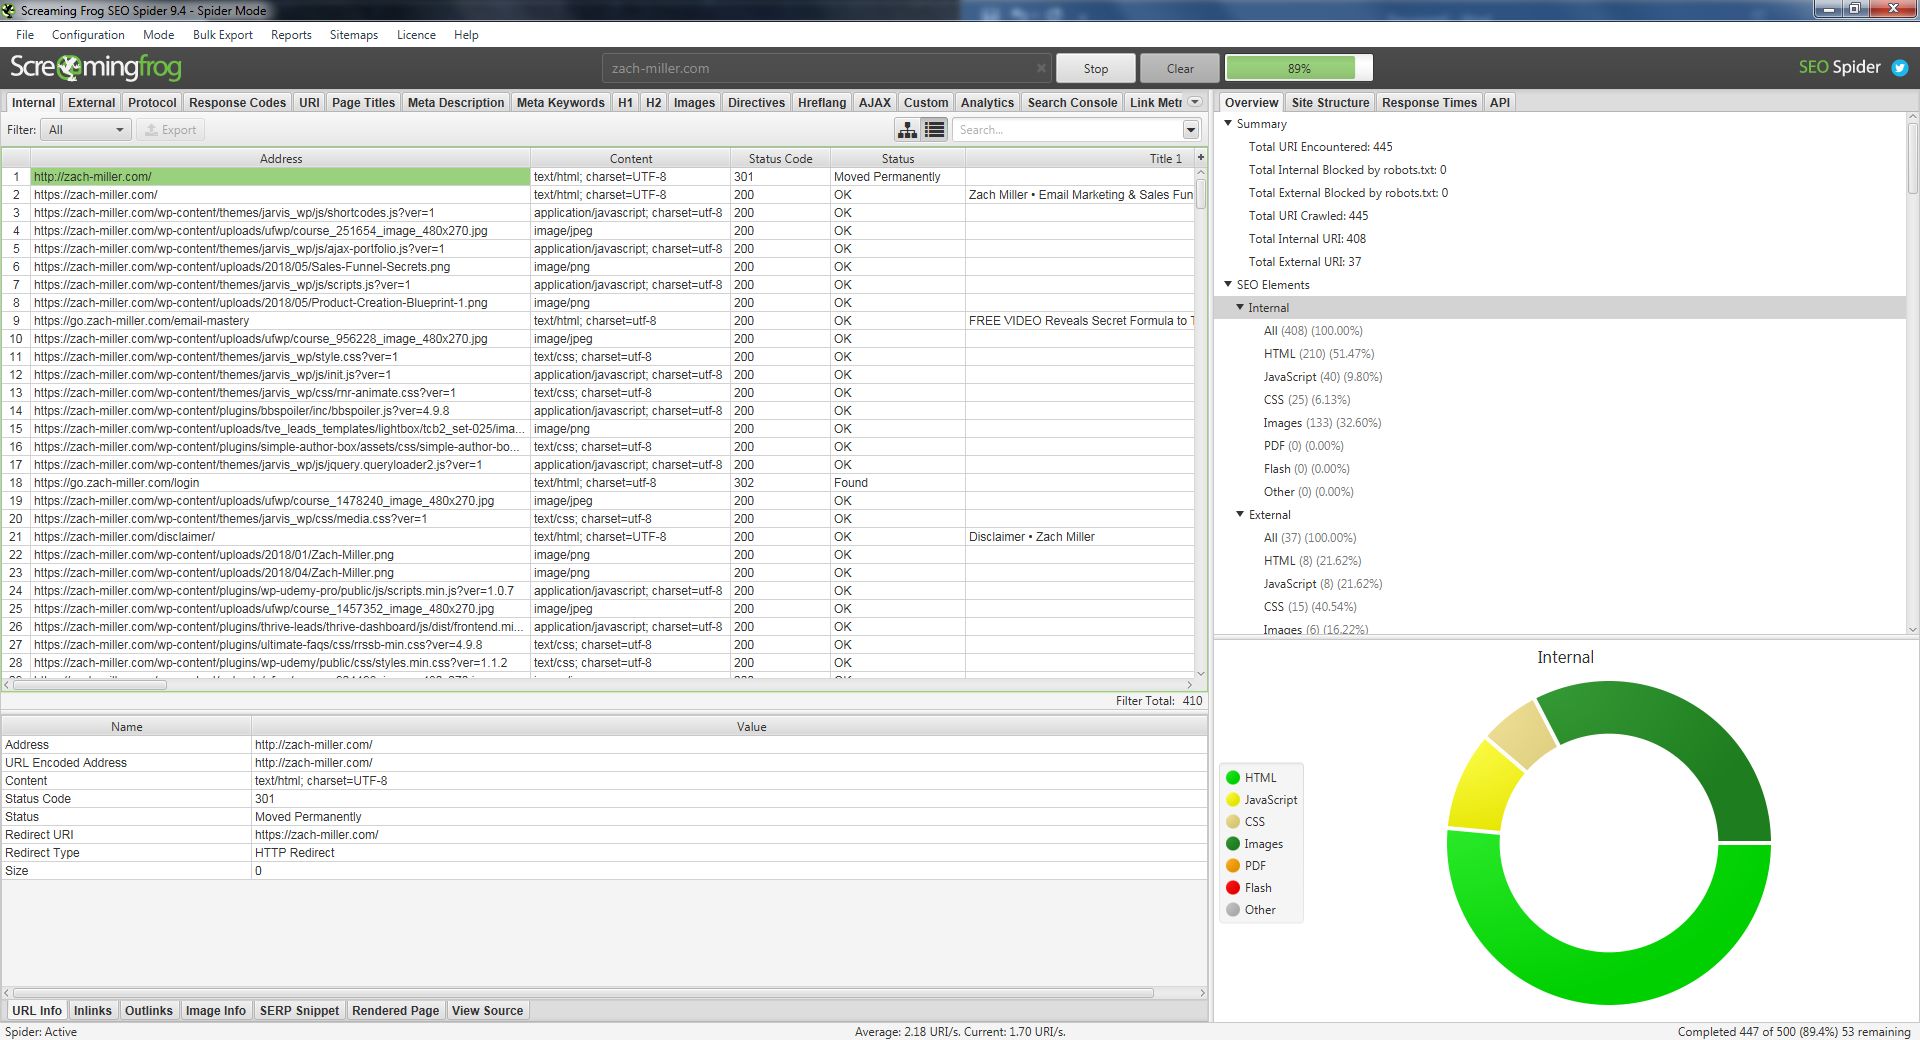Click the PDF legend orange dot
This screenshot has width=1920, height=1040.
click(x=1233, y=865)
